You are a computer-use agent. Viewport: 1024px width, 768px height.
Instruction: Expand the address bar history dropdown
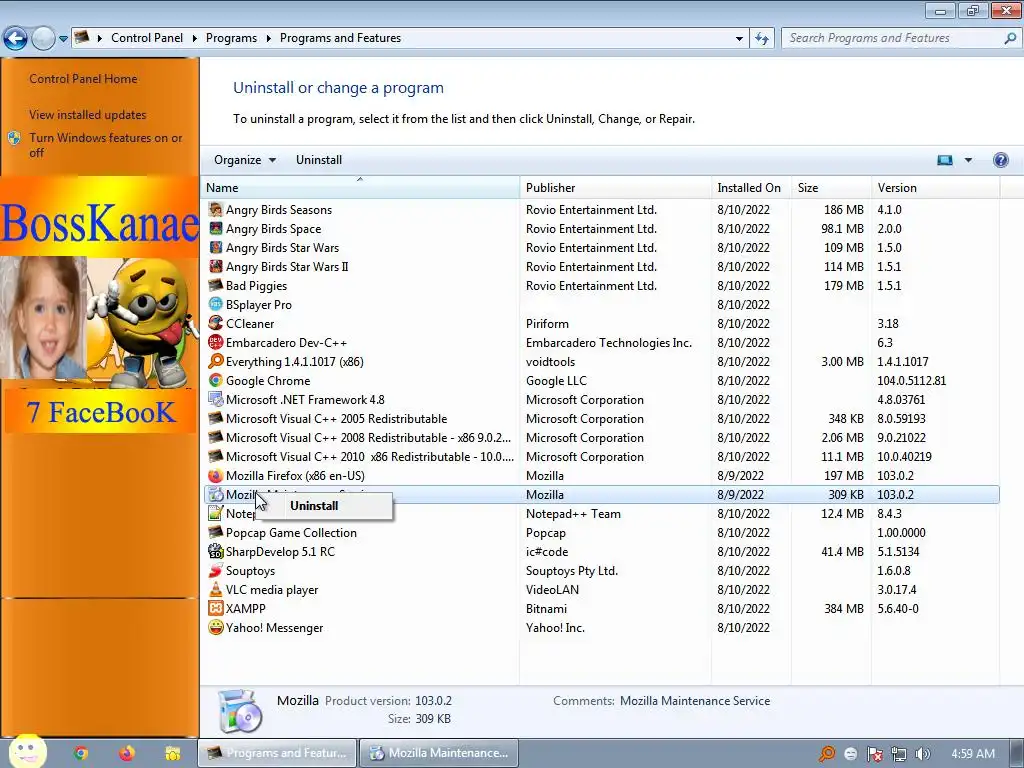tap(739, 39)
